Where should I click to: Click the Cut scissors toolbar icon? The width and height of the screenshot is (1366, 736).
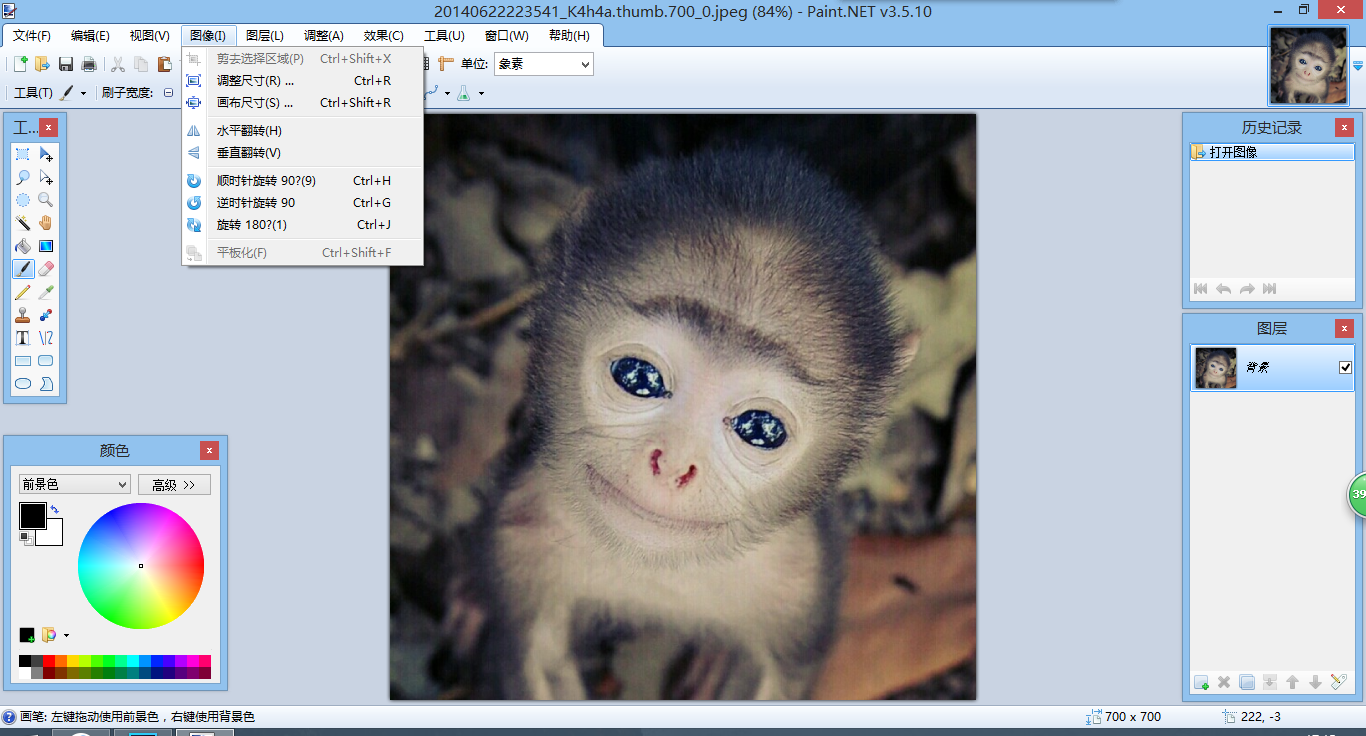coord(118,64)
